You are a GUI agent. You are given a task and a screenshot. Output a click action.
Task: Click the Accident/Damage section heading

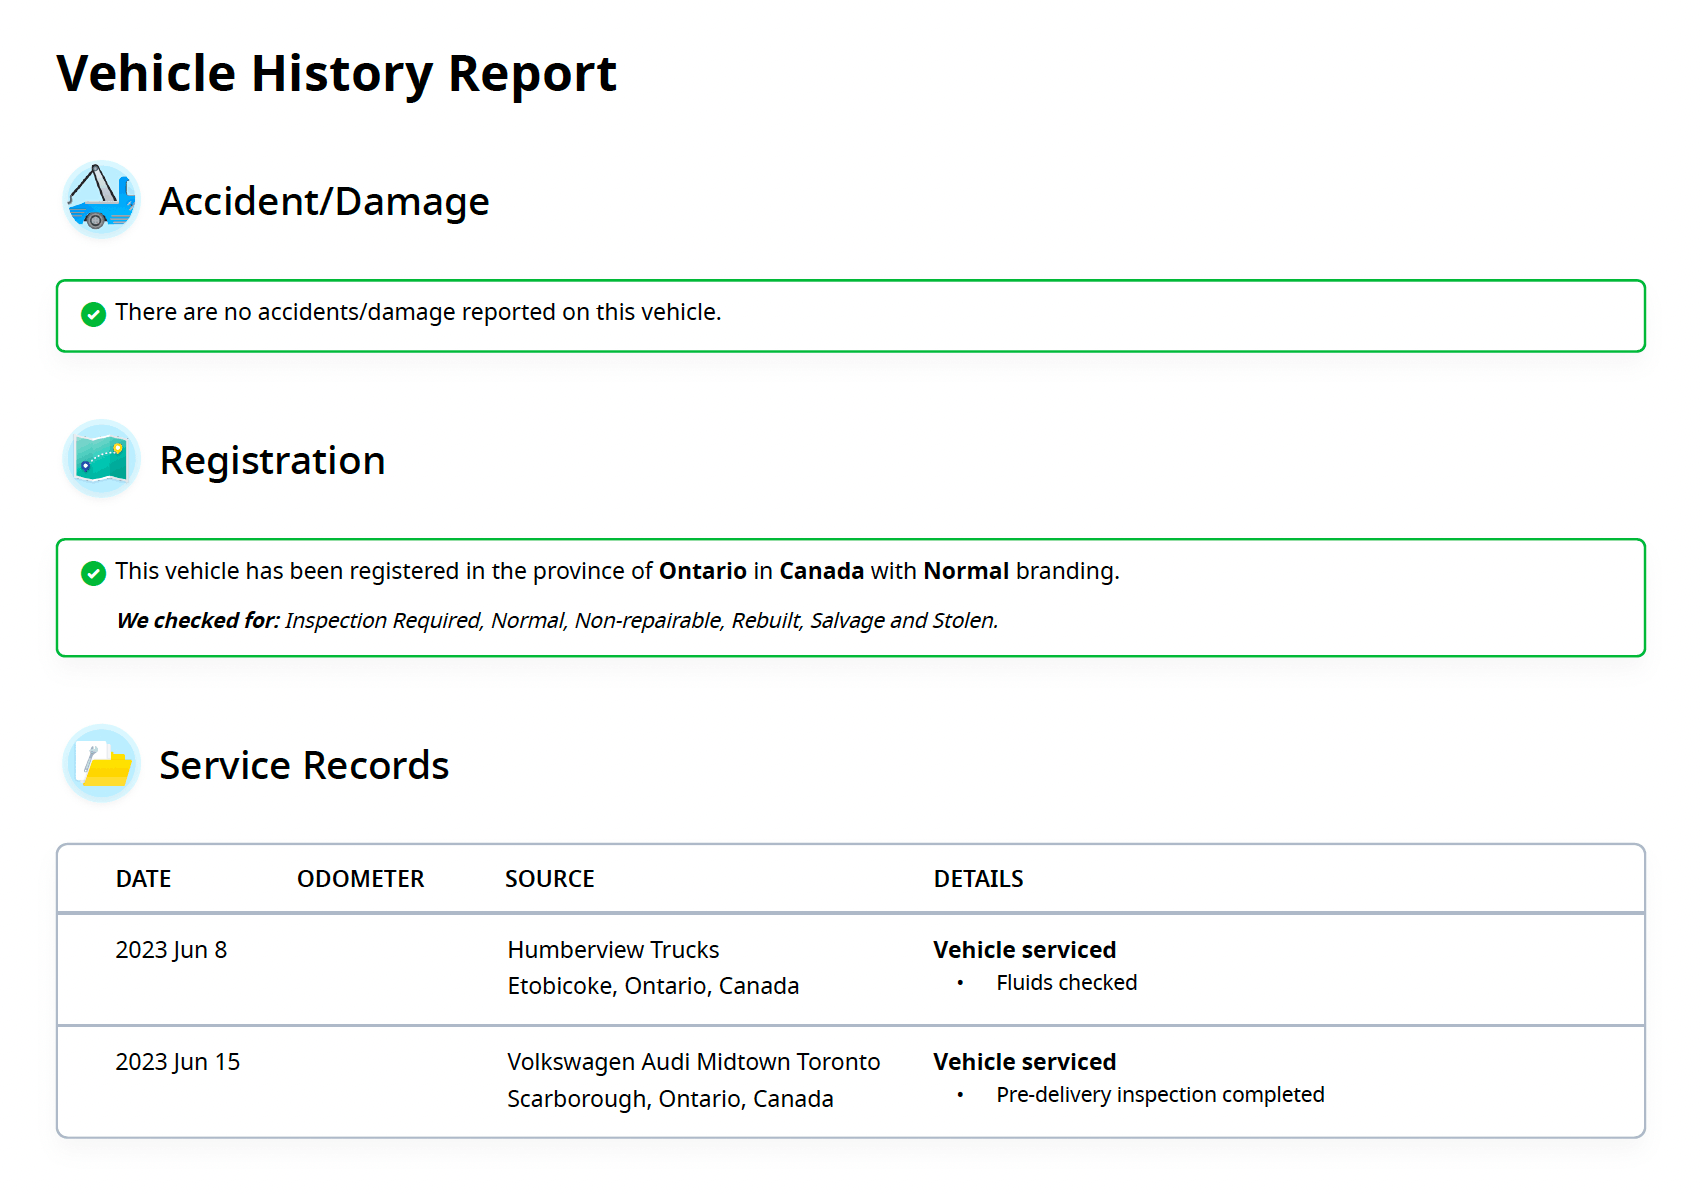tap(324, 202)
